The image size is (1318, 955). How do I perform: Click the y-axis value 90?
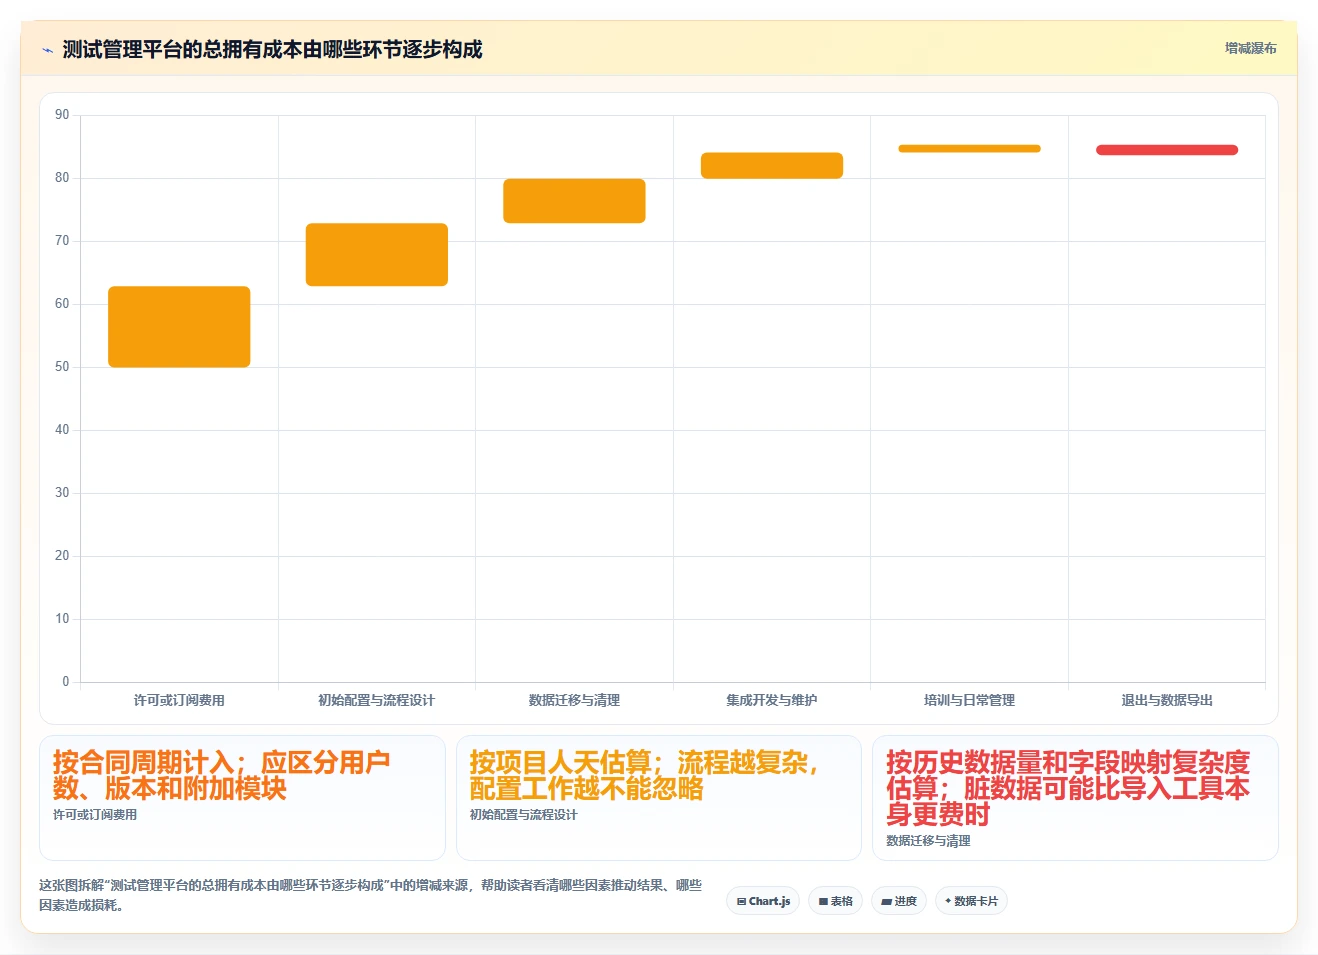click(x=62, y=115)
